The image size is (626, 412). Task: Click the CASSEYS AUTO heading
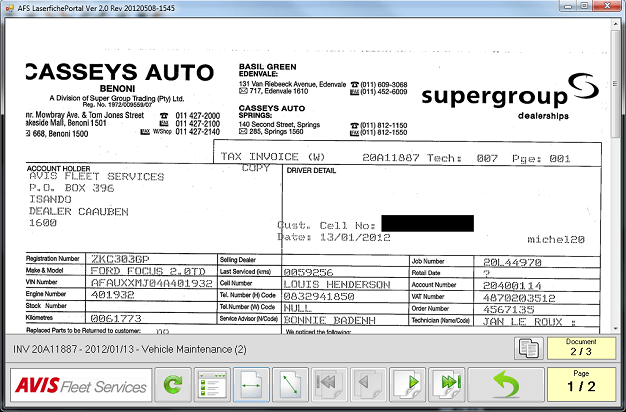(120, 72)
